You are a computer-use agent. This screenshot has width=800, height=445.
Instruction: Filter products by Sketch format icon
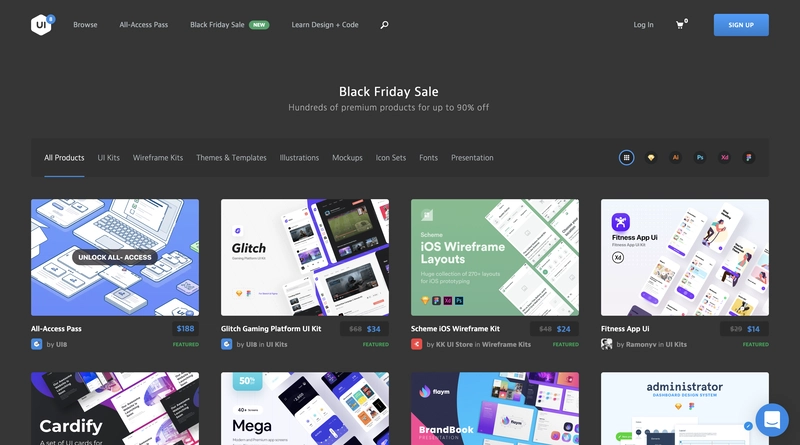651,158
